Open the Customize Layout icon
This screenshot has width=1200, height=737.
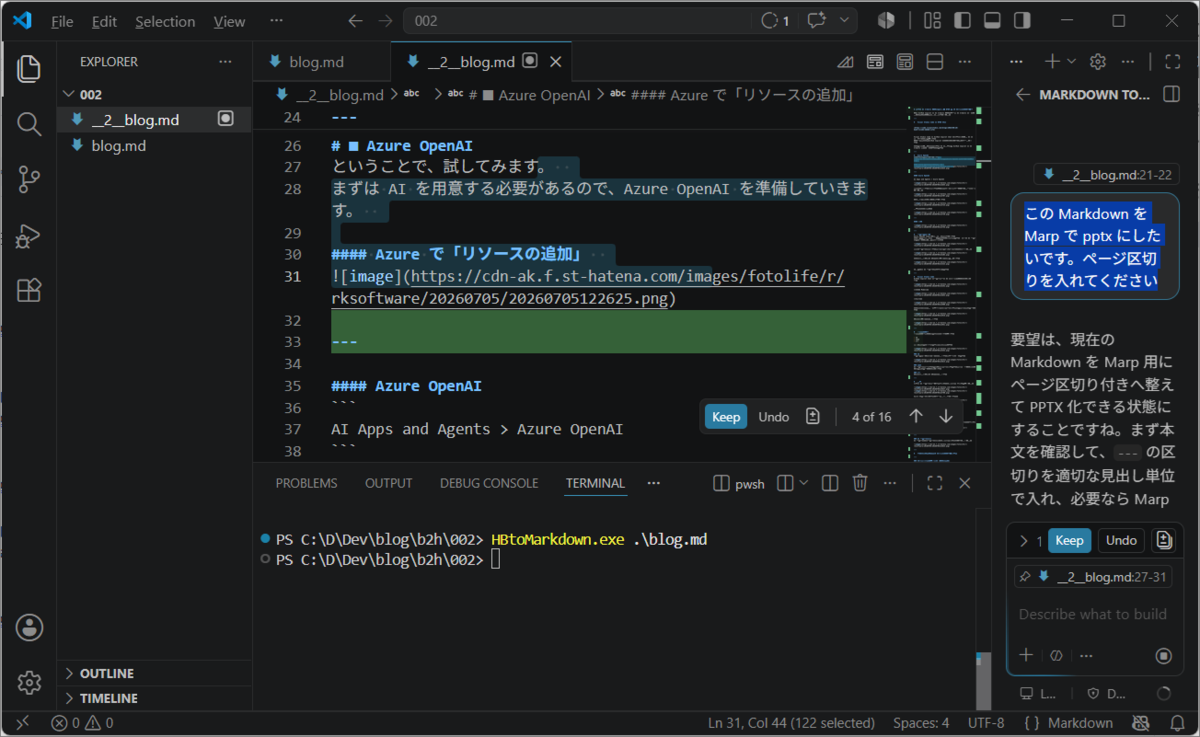point(932,21)
